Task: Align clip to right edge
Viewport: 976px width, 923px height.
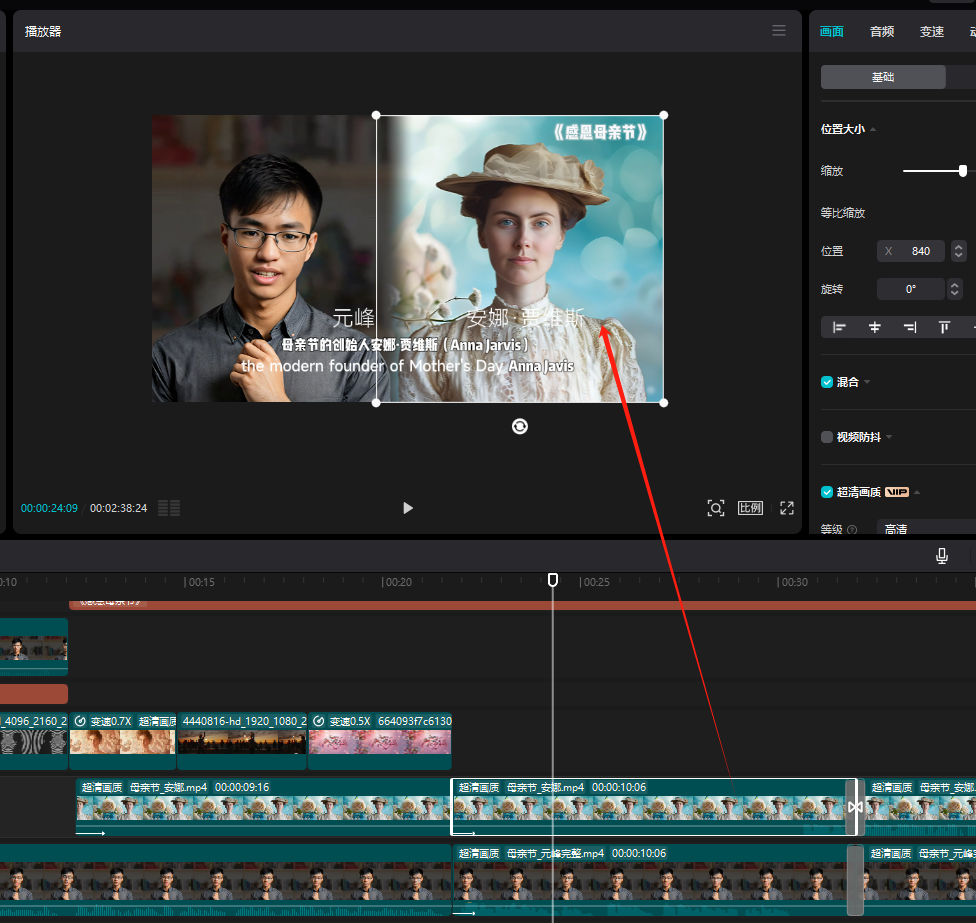Action: (x=909, y=327)
